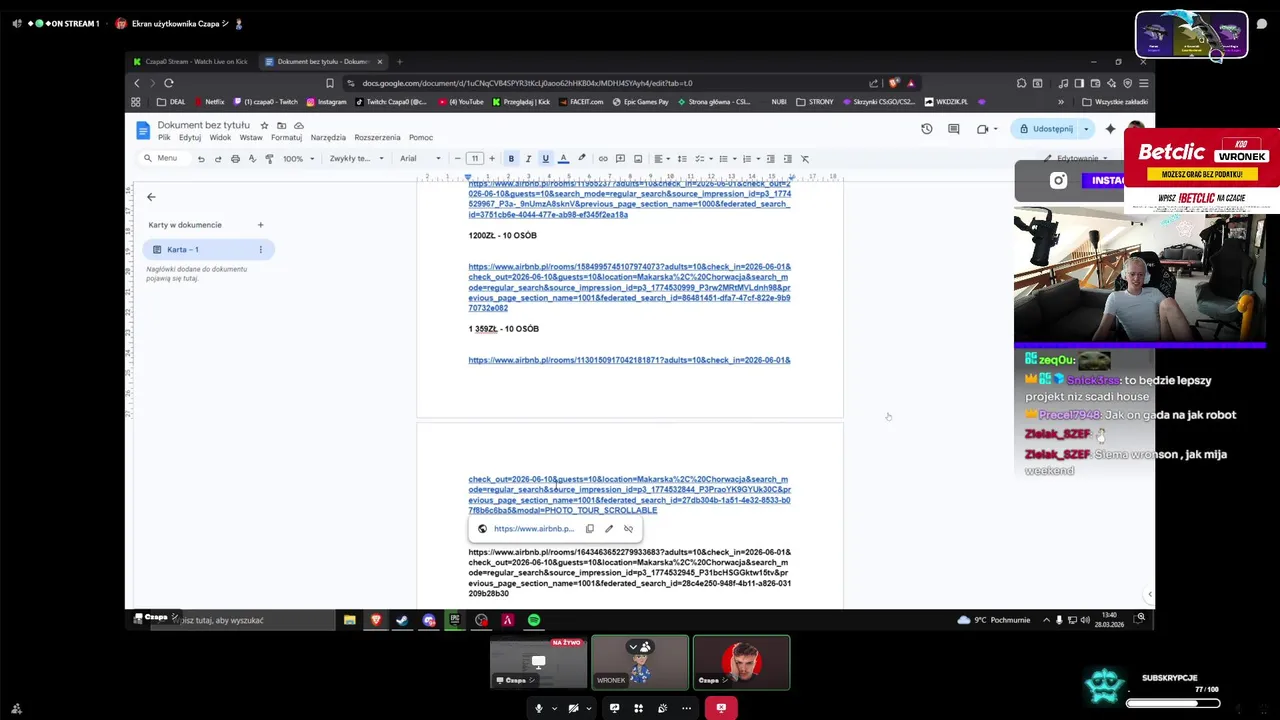
Task: Click the clear formatting icon
Action: pos(805,159)
